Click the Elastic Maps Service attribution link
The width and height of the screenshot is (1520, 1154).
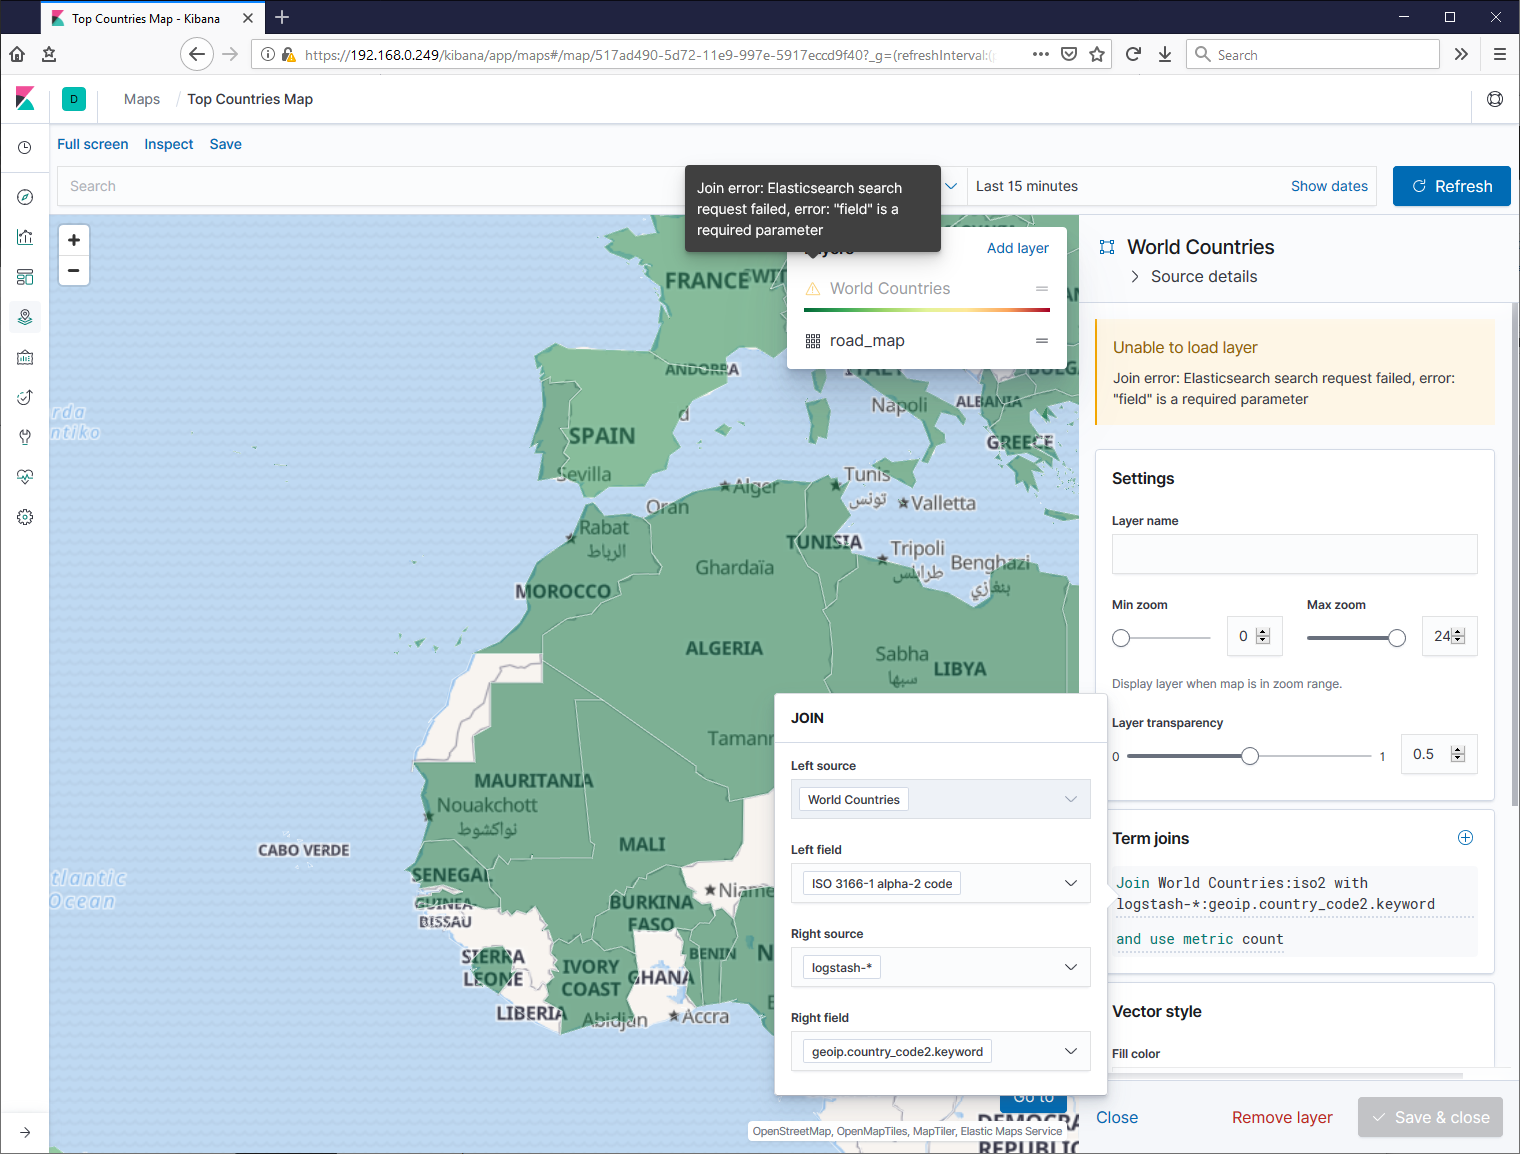[x=1011, y=1131]
